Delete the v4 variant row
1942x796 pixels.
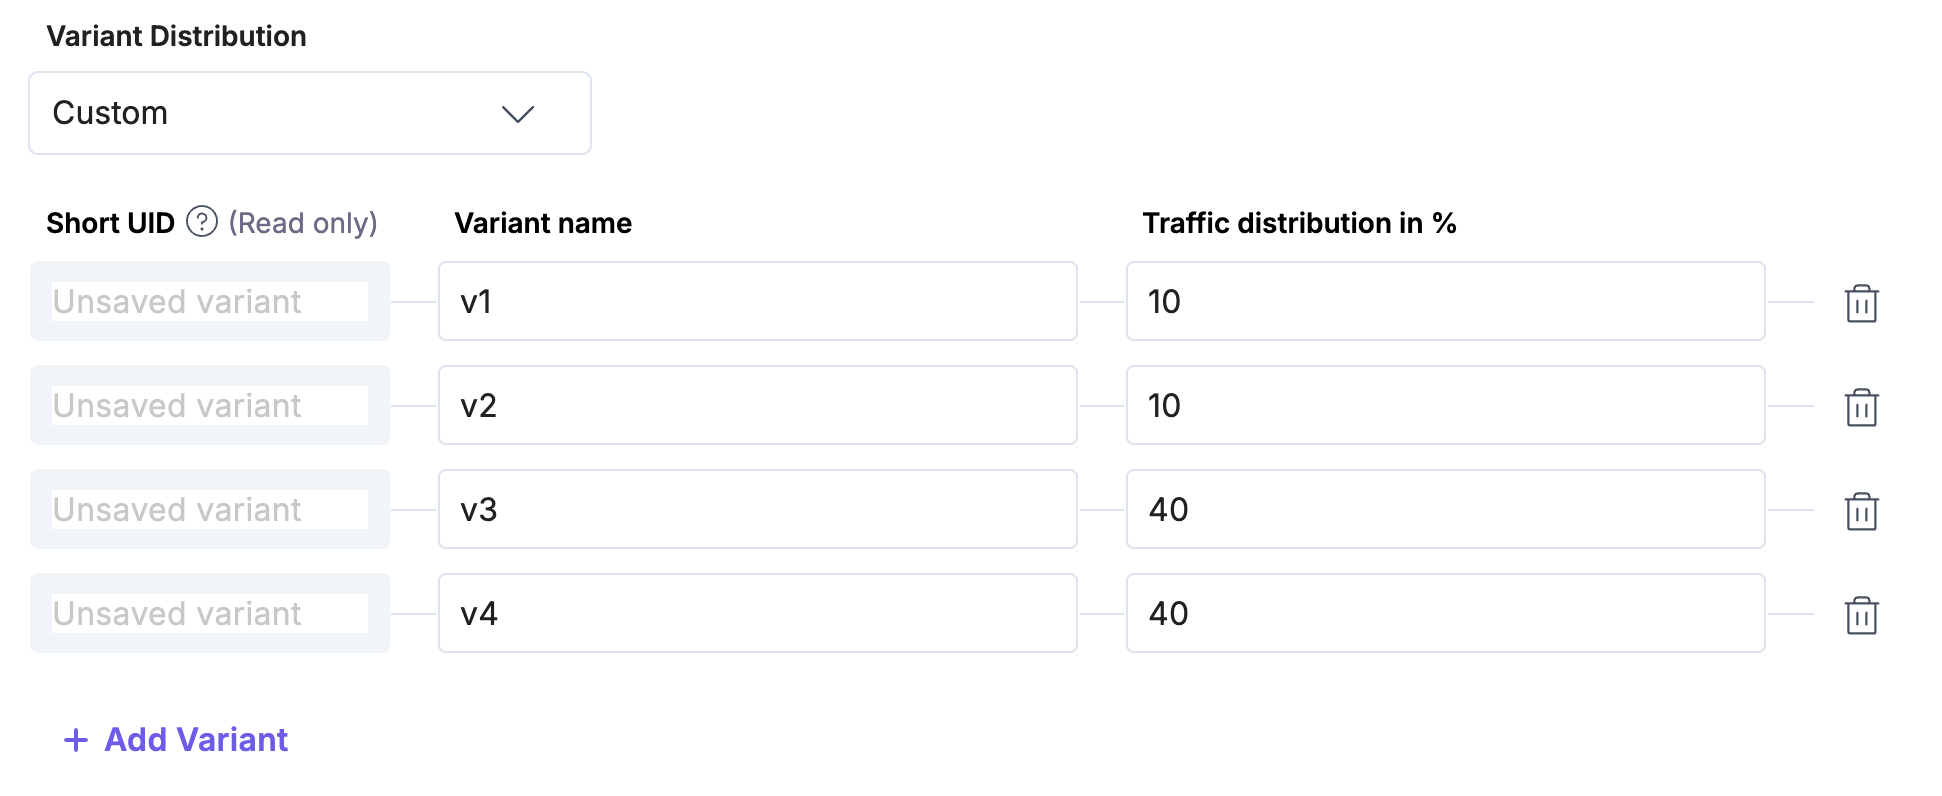coord(1861,615)
